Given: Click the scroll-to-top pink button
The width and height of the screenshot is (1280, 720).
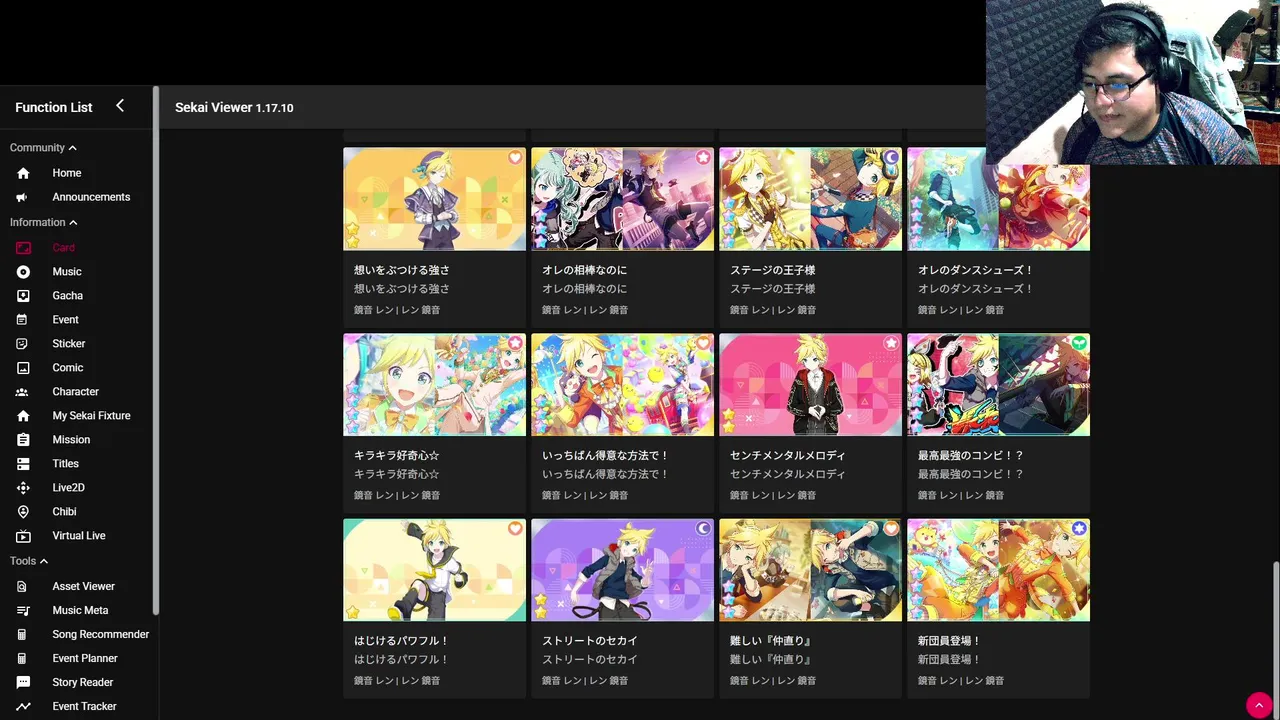Looking at the screenshot, I should pyautogui.click(x=1257, y=704).
